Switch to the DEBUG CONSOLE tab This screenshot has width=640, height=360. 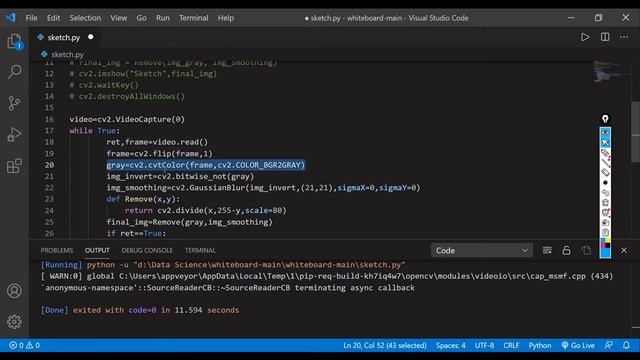tap(147, 250)
